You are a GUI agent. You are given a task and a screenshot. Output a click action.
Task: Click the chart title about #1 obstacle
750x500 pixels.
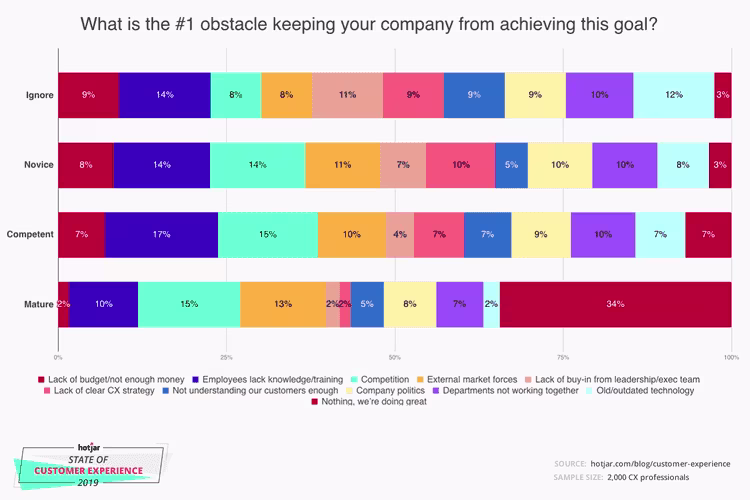pos(369,24)
